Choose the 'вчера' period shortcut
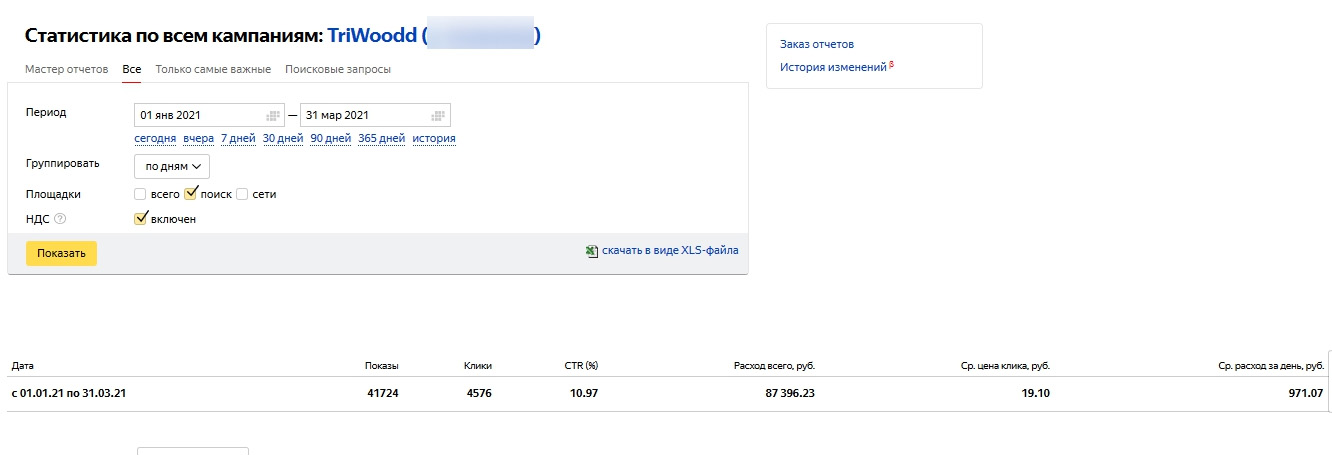 (198, 139)
